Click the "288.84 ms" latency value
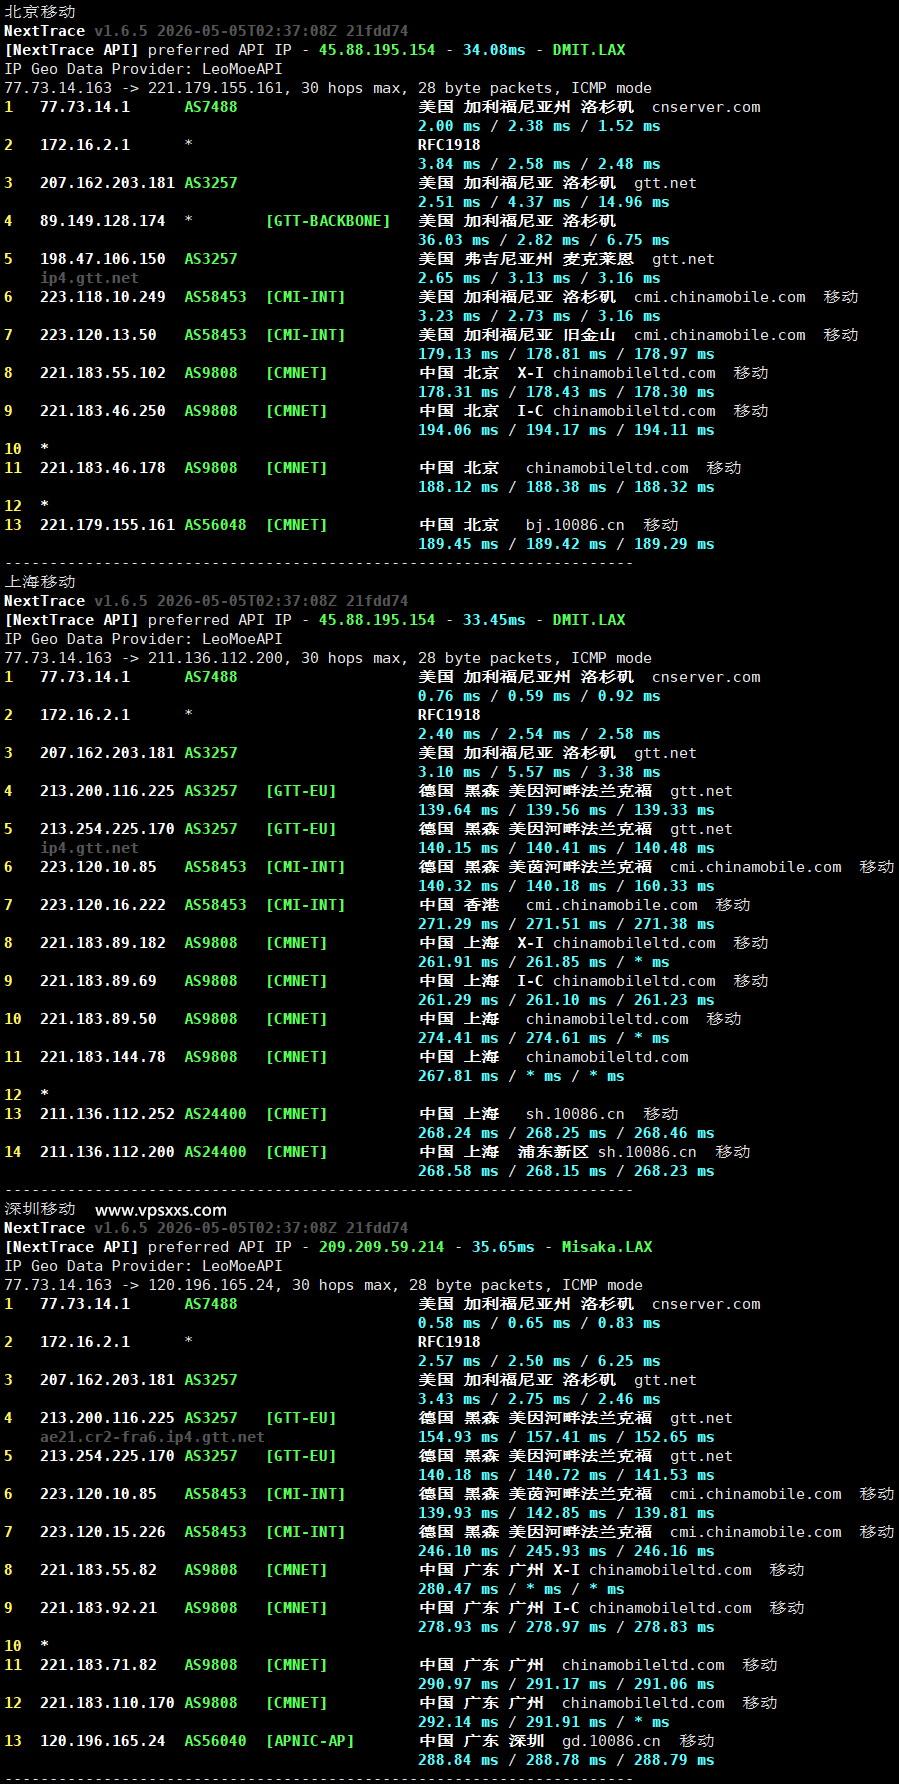Screen dimensions: 899x1784 [458, 1759]
